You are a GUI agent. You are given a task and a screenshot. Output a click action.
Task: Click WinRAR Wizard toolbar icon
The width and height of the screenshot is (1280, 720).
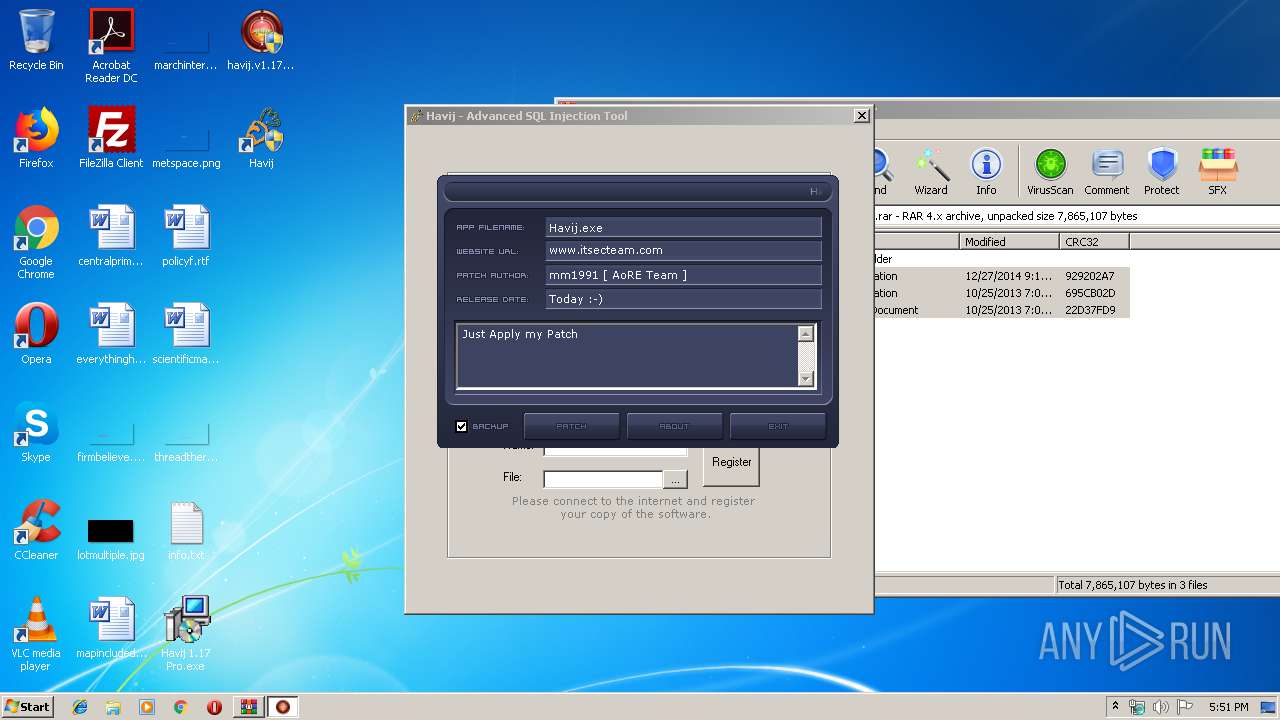click(x=930, y=172)
